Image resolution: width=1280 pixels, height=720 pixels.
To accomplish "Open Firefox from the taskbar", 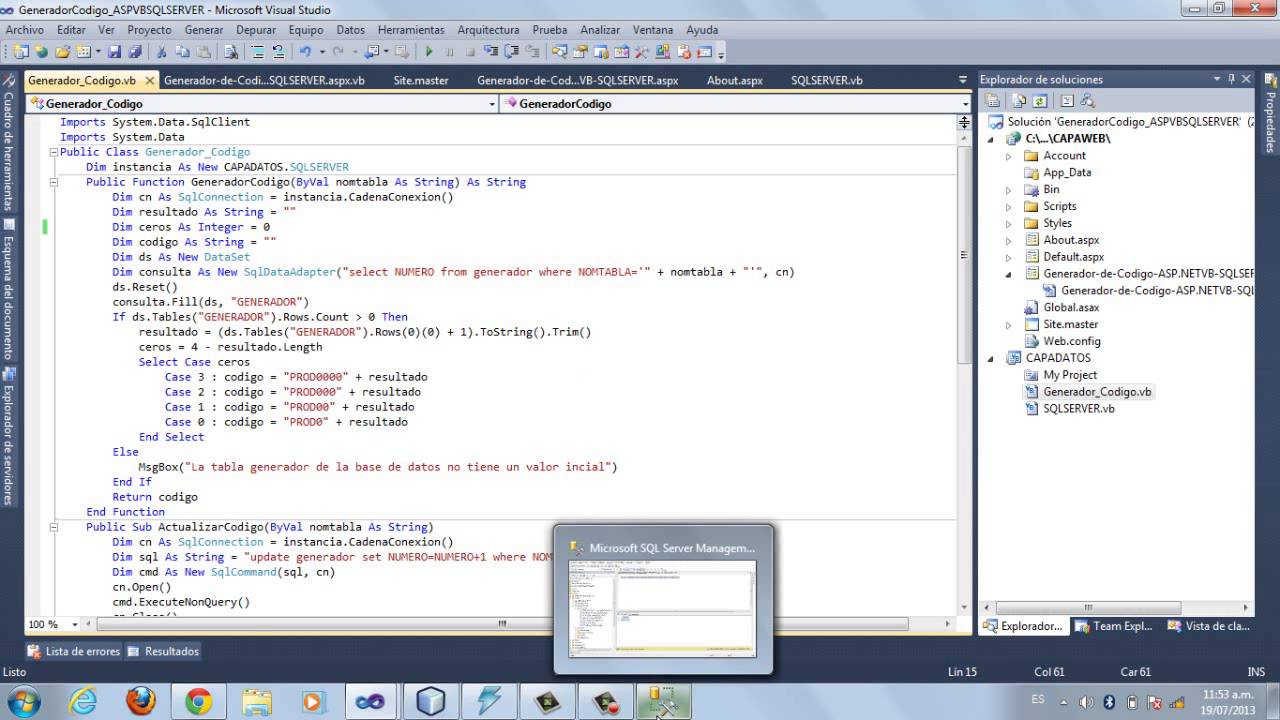I will point(141,702).
